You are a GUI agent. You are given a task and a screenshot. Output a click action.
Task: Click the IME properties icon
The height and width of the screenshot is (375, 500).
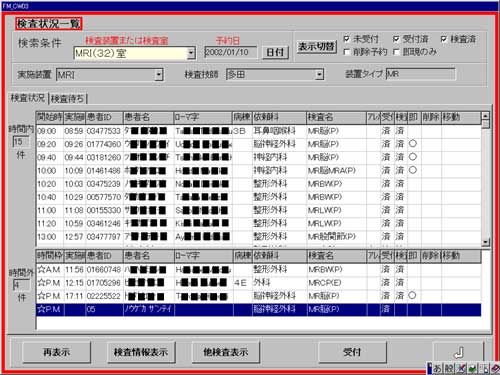pos(484,368)
